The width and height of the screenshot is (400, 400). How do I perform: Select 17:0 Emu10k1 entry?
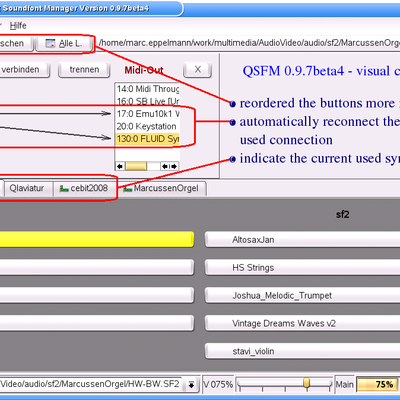147,114
